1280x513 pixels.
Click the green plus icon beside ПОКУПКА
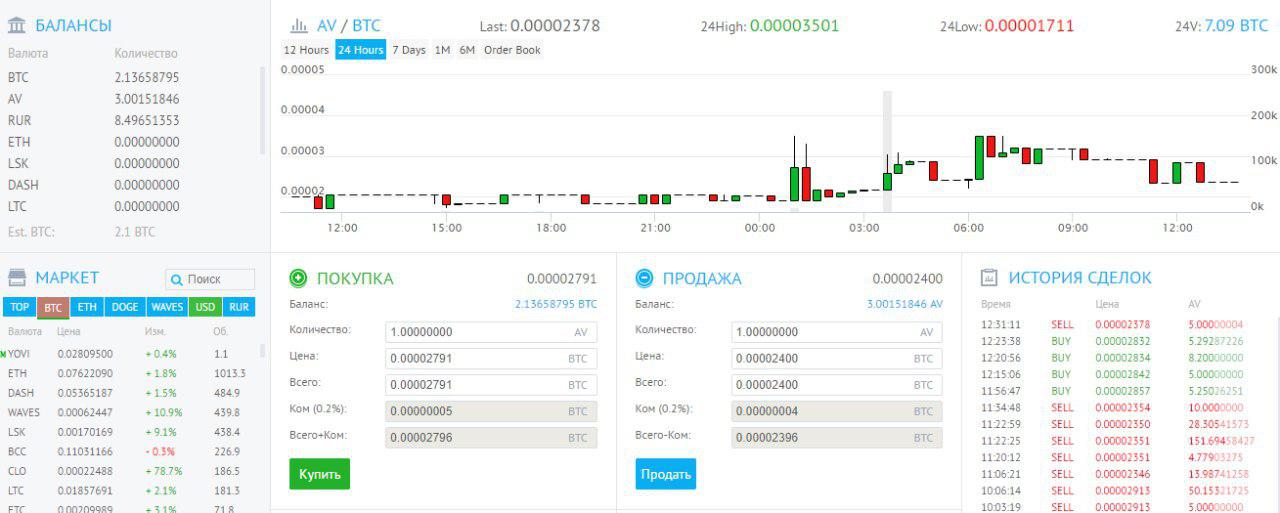tap(298, 278)
